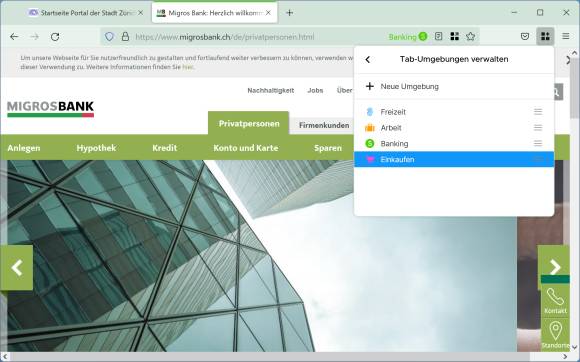This screenshot has height=362, width=580.
Task: Click the Migros Bank logo
Action: (50, 109)
